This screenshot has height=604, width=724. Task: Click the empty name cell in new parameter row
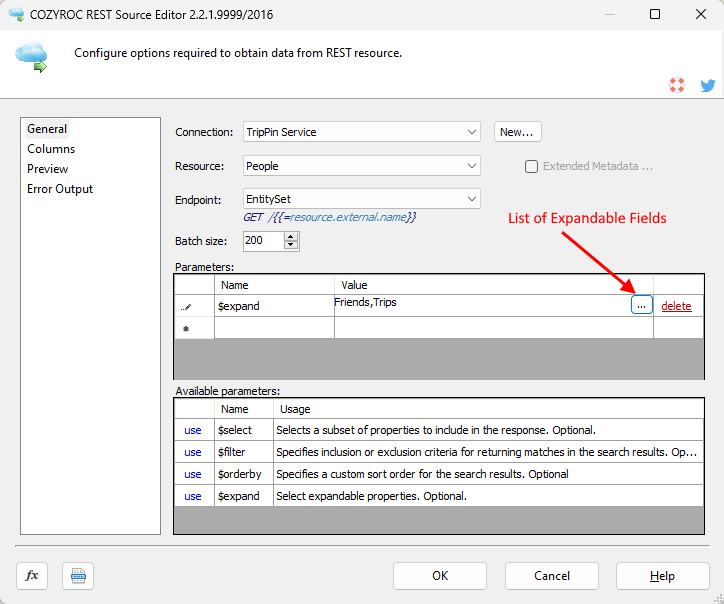click(x=274, y=328)
